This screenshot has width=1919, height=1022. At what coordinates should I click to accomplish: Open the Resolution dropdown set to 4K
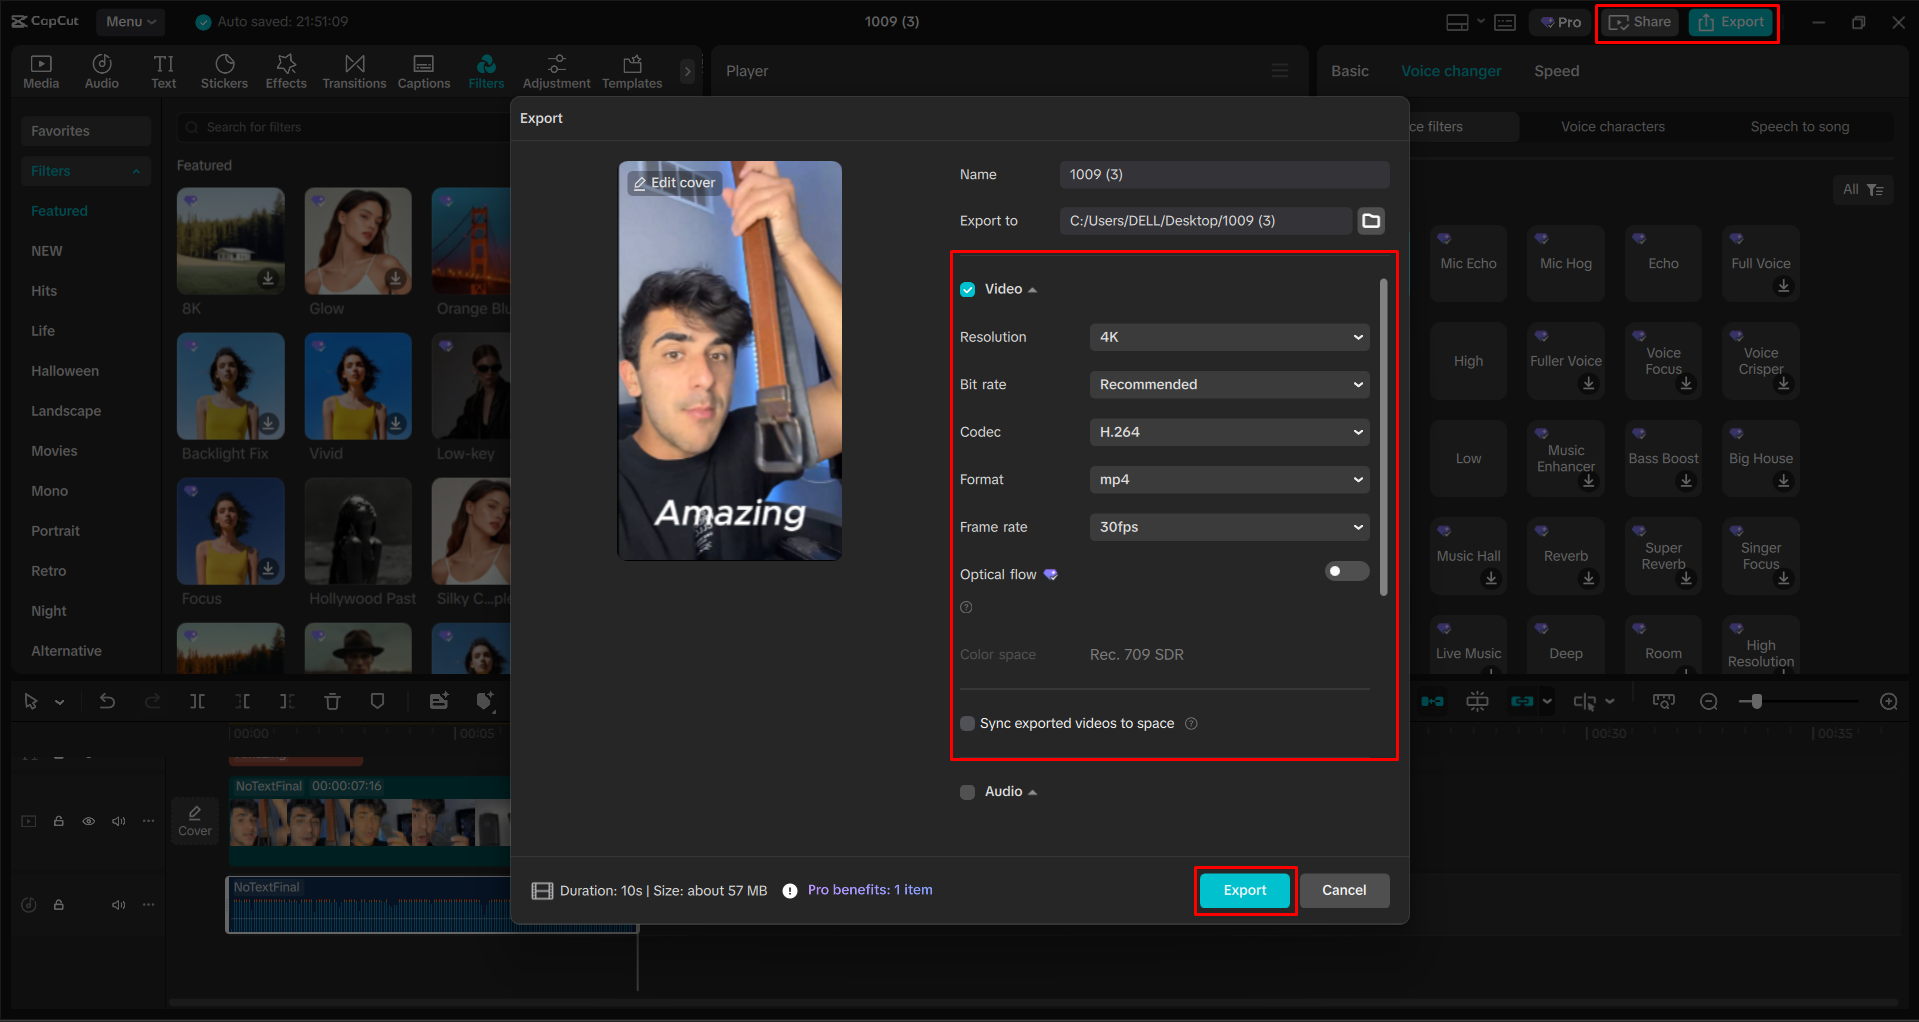click(x=1228, y=337)
